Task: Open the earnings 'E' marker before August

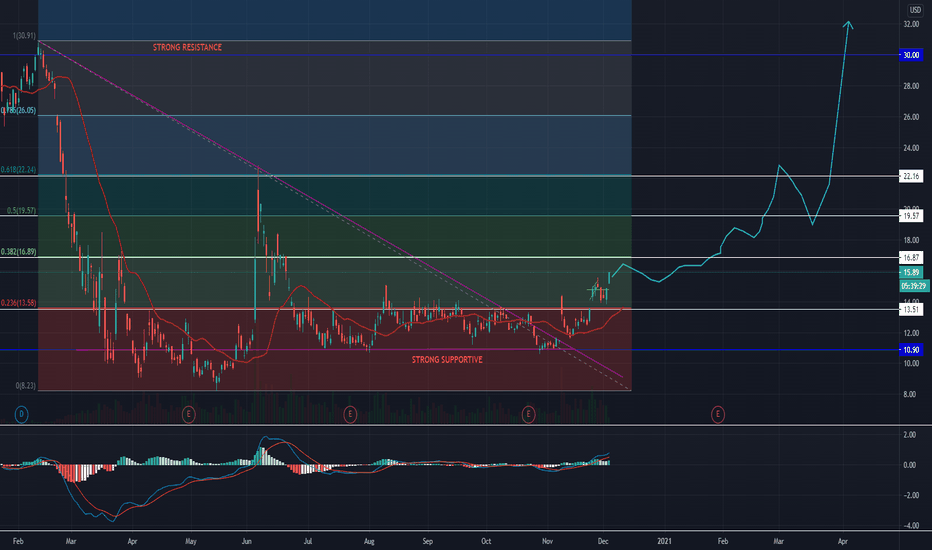Action: click(350, 414)
